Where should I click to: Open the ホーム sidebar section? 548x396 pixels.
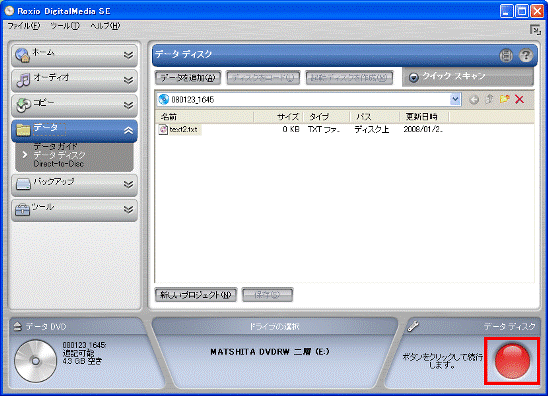pos(74,55)
